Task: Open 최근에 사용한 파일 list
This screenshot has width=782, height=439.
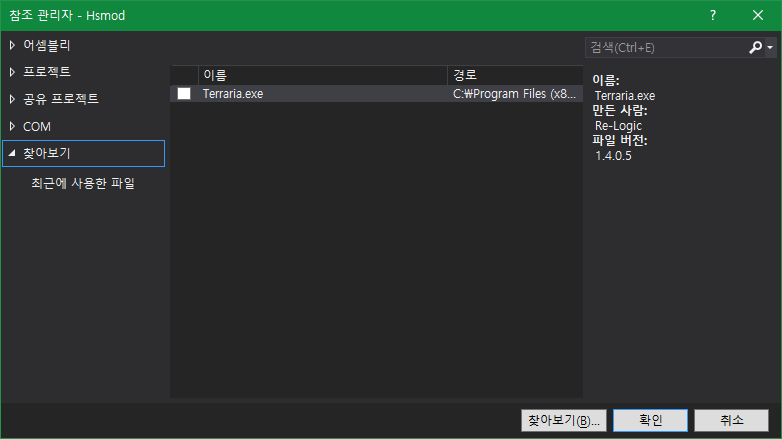Action: click(83, 184)
